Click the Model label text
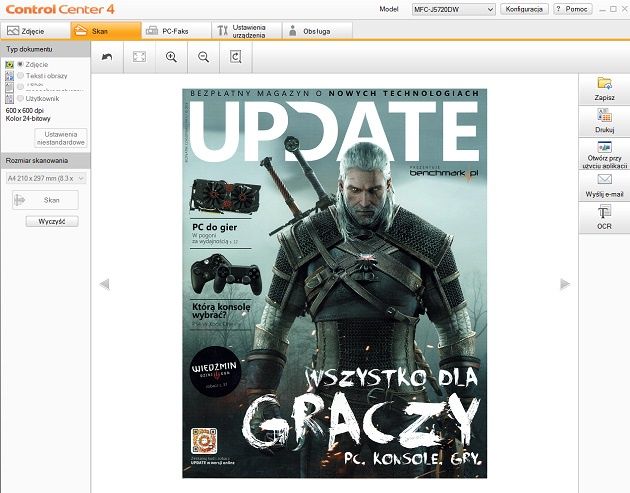Image resolution: width=630 pixels, height=493 pixels. coord(389,9)
